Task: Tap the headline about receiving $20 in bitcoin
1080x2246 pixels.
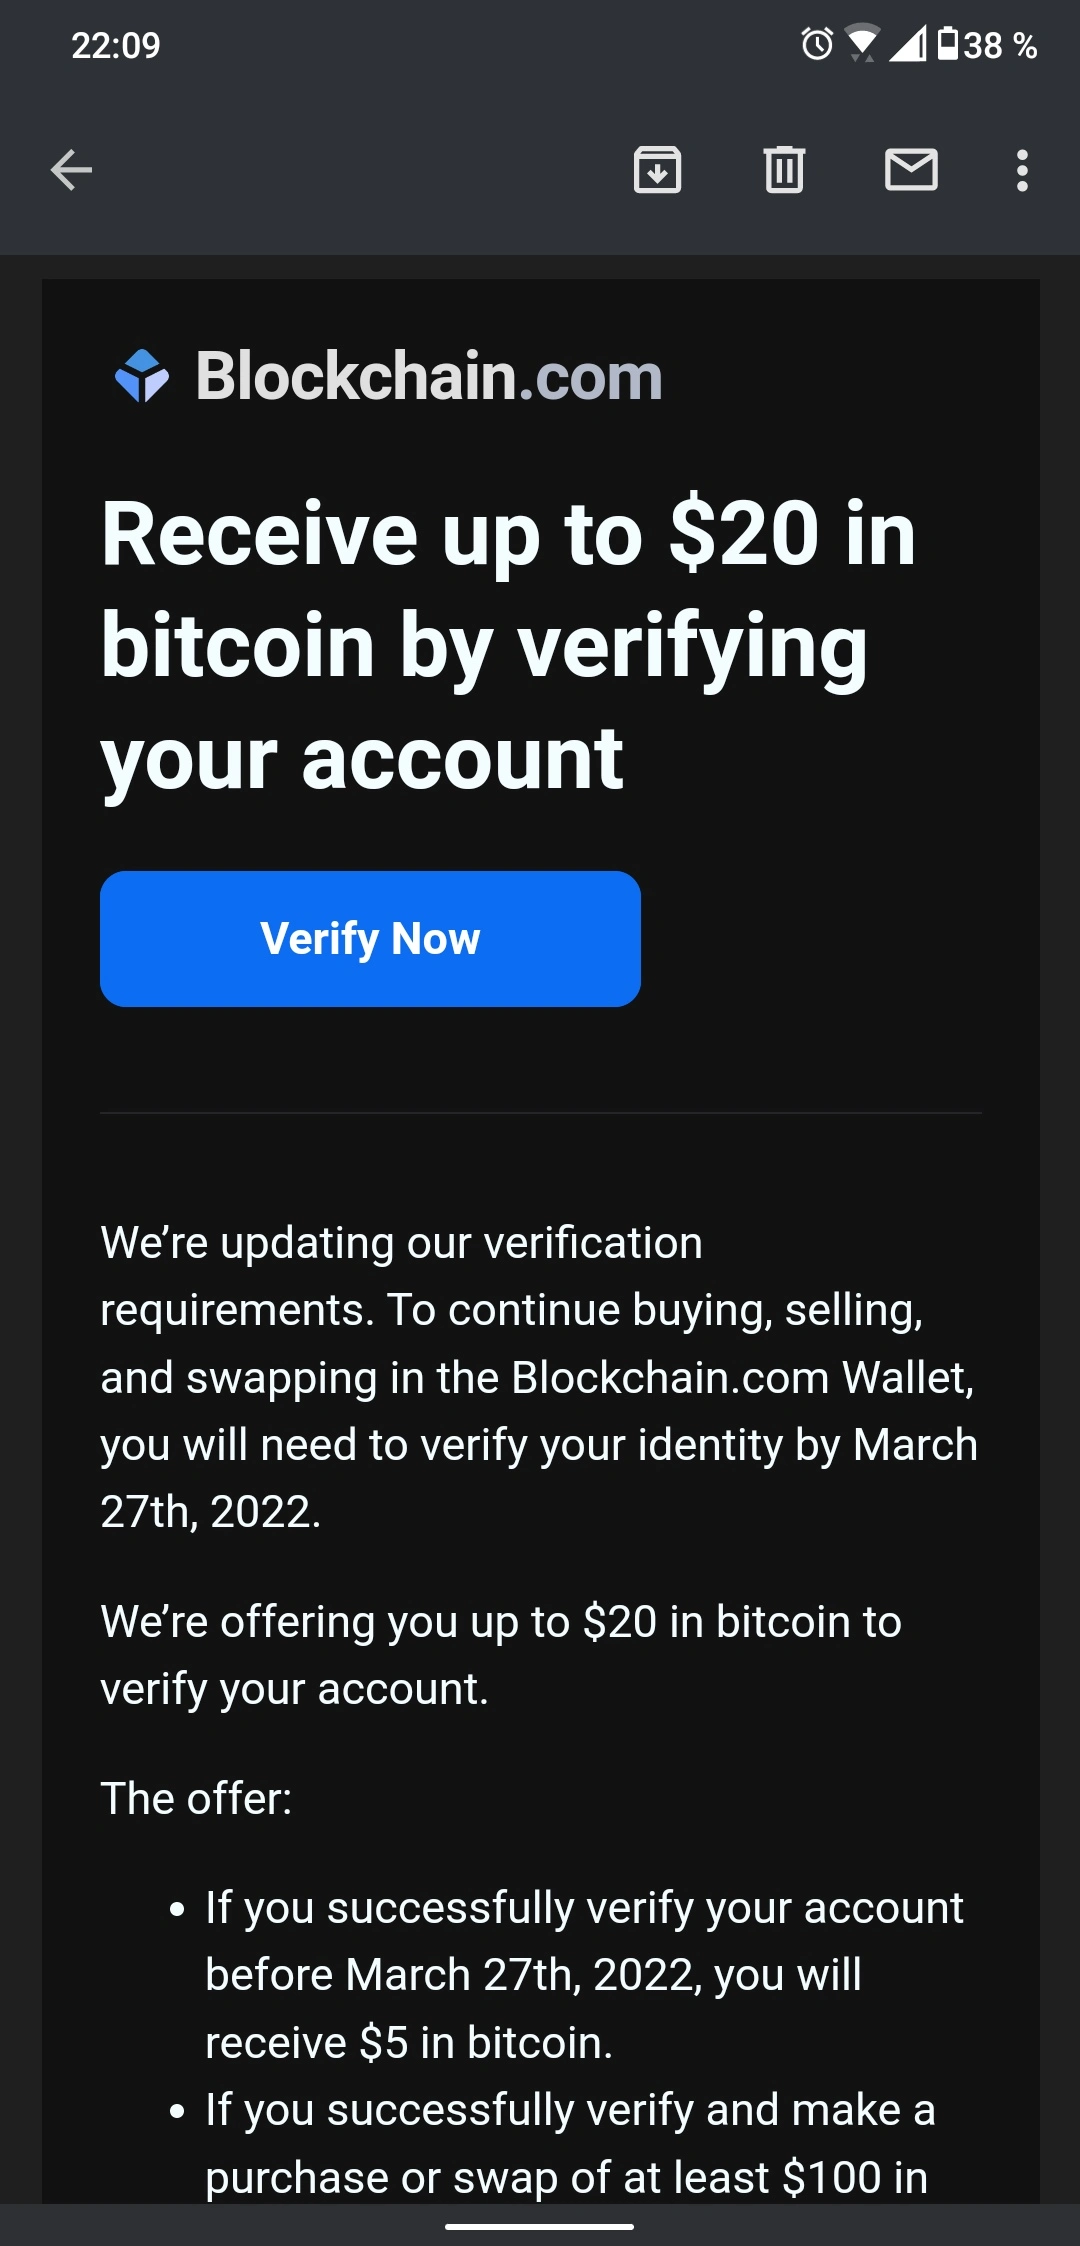Action: pos(508,646)
